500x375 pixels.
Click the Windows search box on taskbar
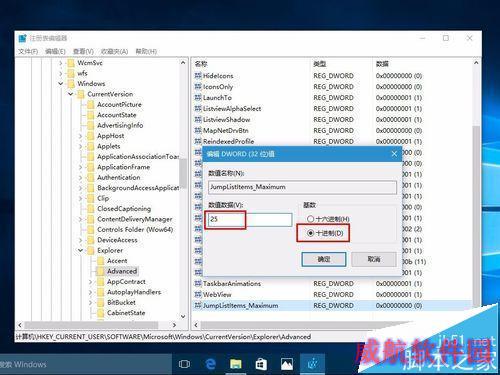86,364
